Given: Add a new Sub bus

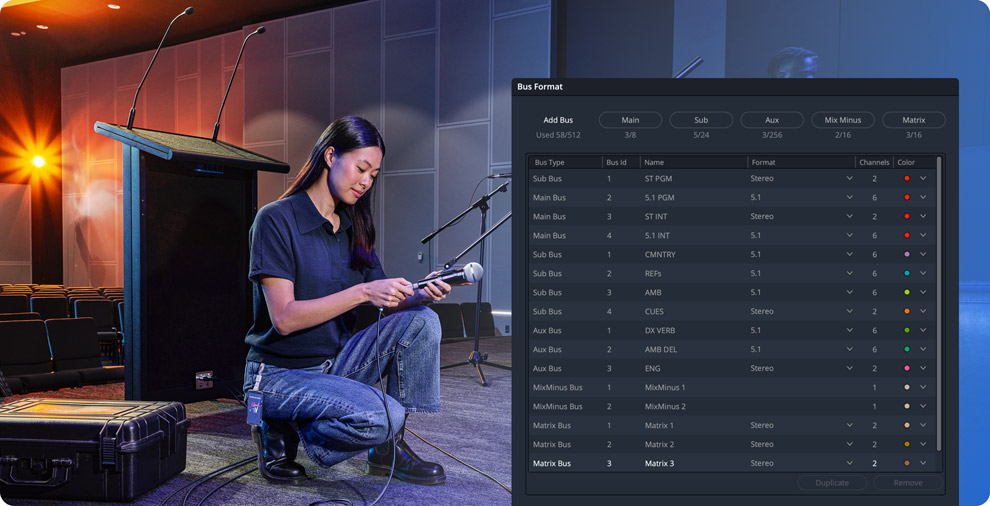Looking at the screenshot, I should 701,120.
